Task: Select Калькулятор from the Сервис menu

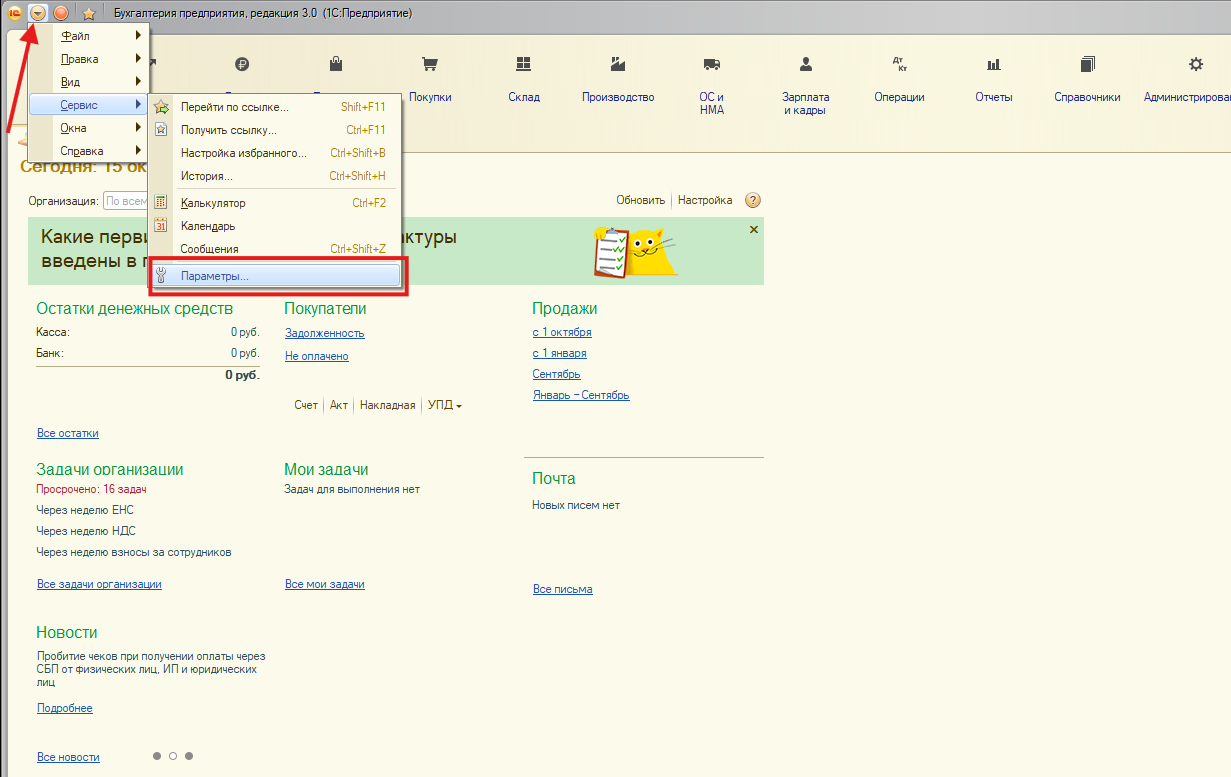Action: point(212,203)
